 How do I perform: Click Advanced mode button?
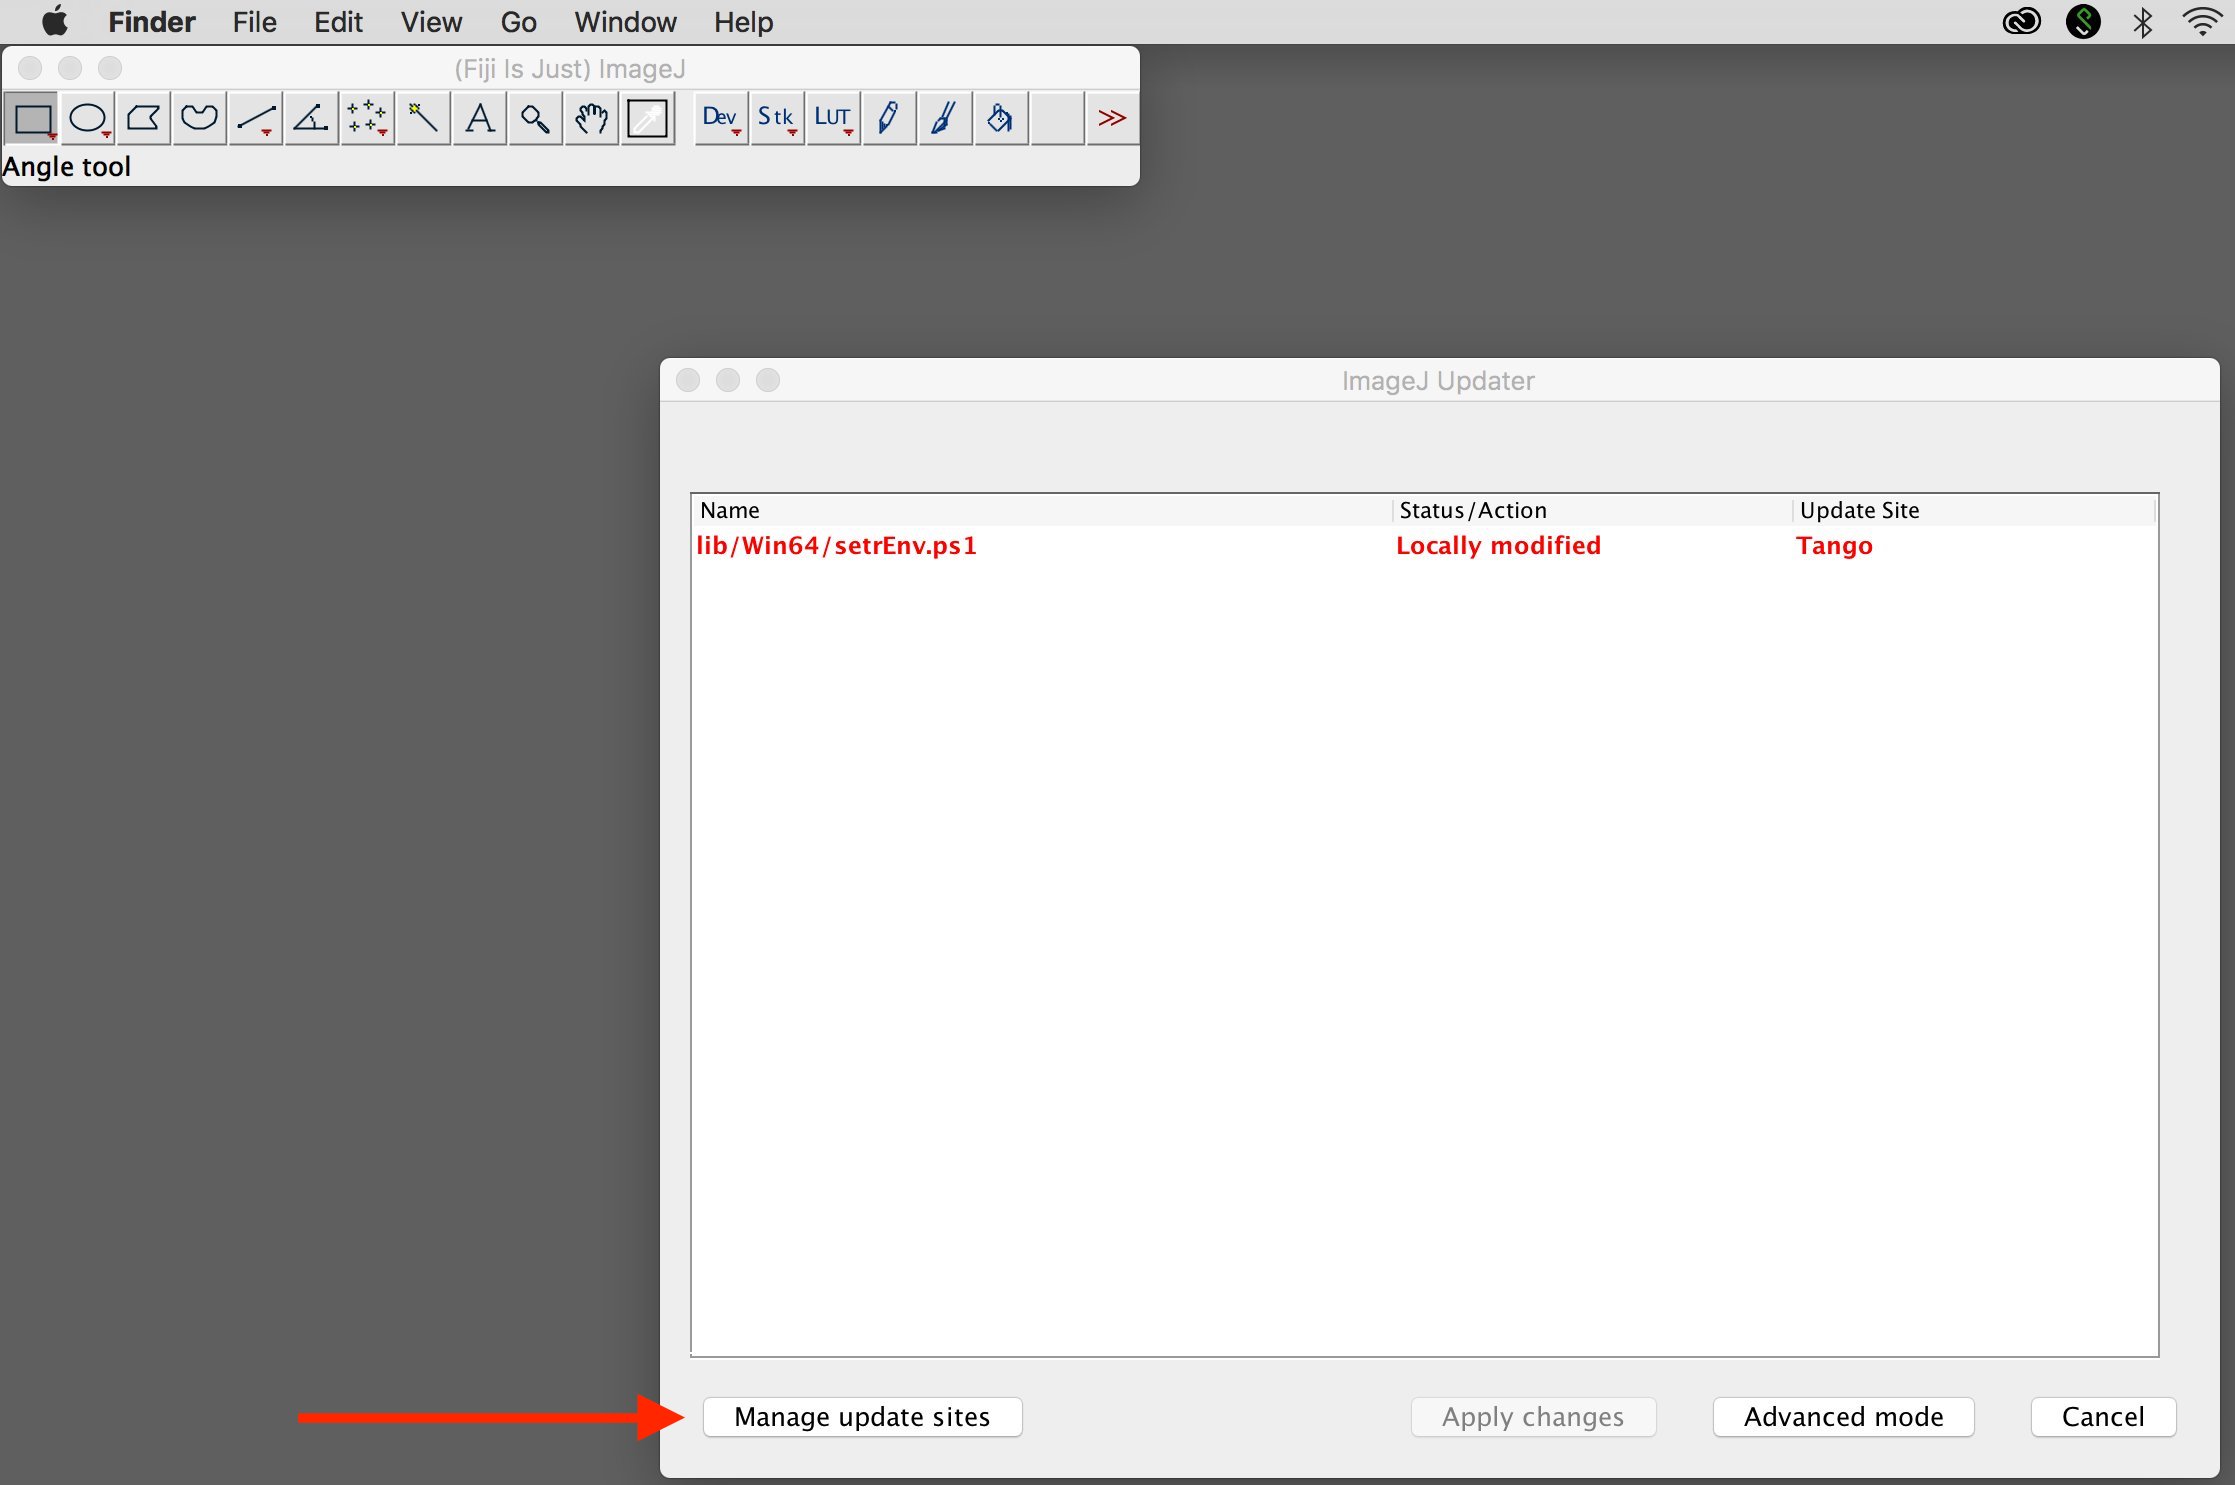tap(1842, 1415)
